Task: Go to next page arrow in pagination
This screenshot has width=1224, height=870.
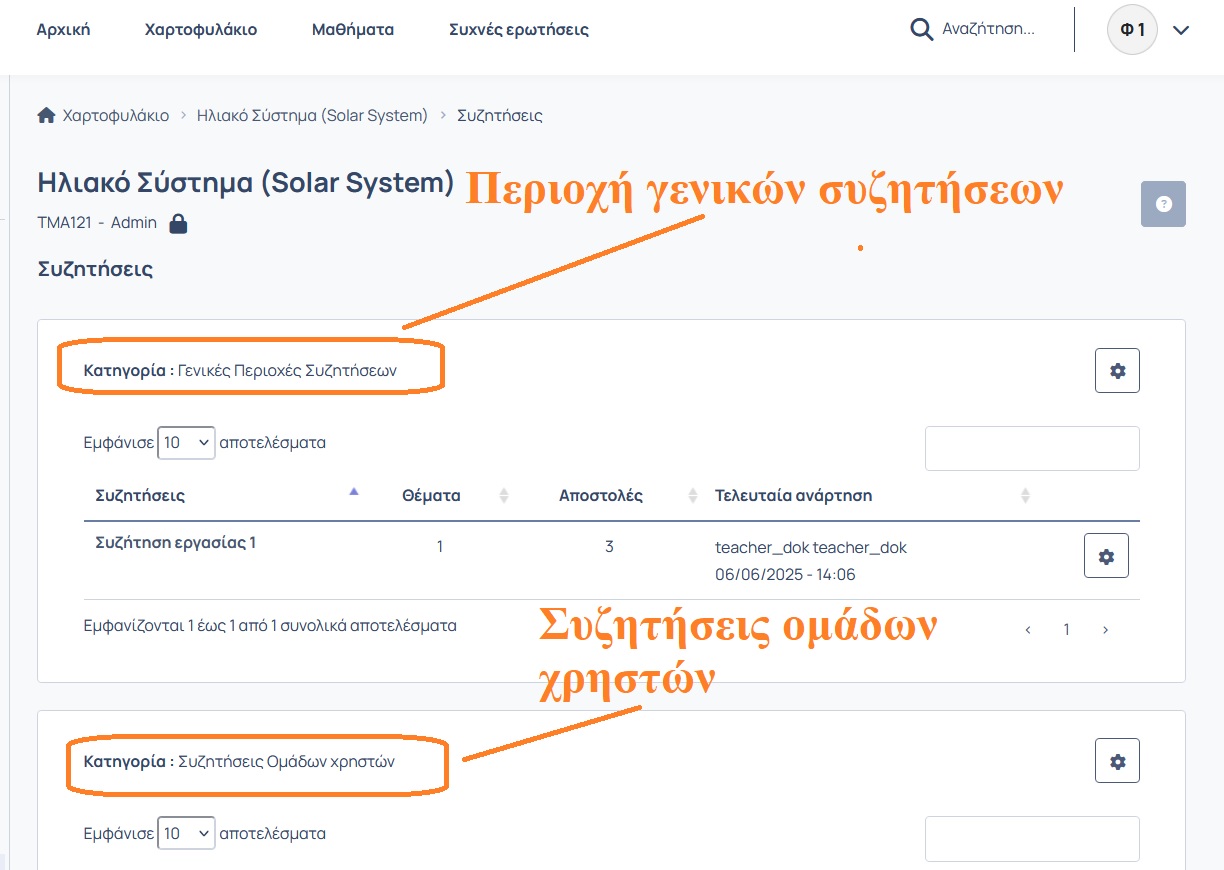Action: click(x=1105, y=630)
